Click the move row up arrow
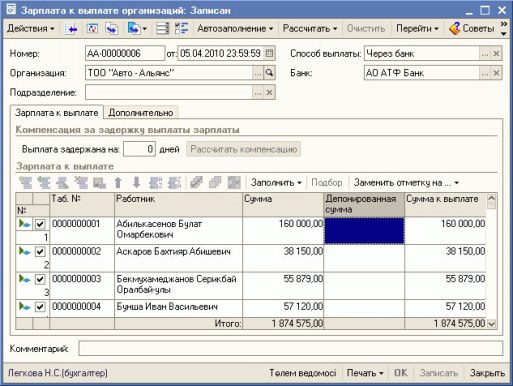Image resolution: width=513 pixels, height=386 pixels. pos(118,183)
